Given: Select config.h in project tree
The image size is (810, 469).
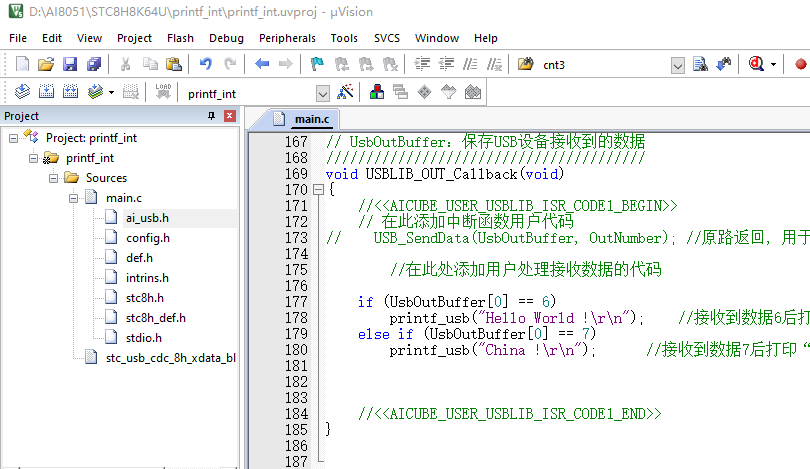Looking at the screenshot, I should click(148, 238).
